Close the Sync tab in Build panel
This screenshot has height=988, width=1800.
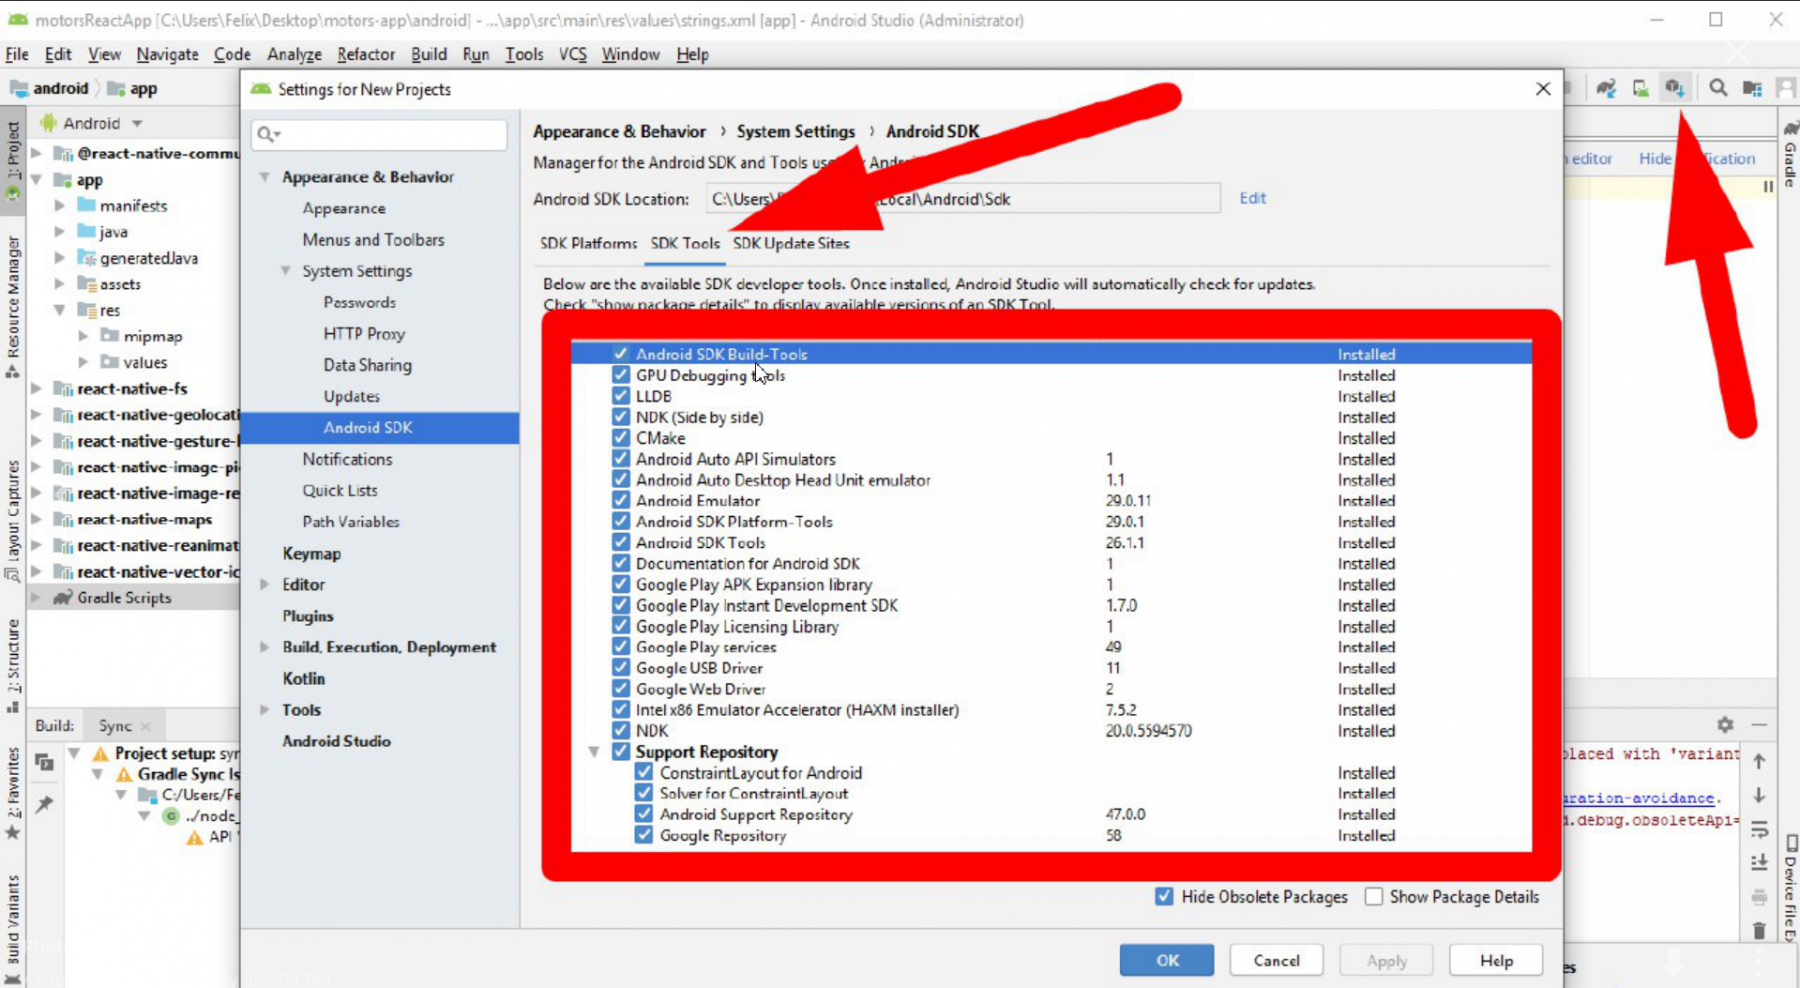click(146, 726)
